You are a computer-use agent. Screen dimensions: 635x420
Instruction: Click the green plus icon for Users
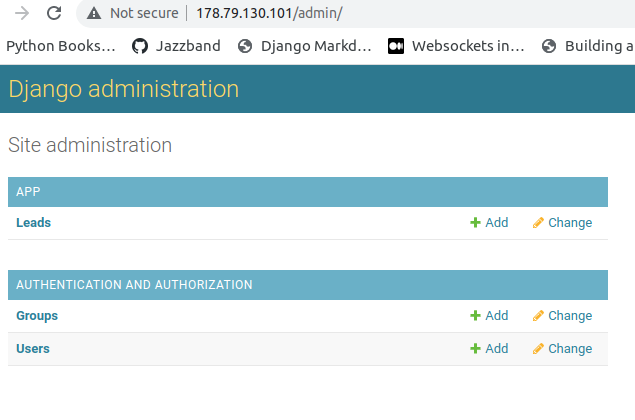475,348
